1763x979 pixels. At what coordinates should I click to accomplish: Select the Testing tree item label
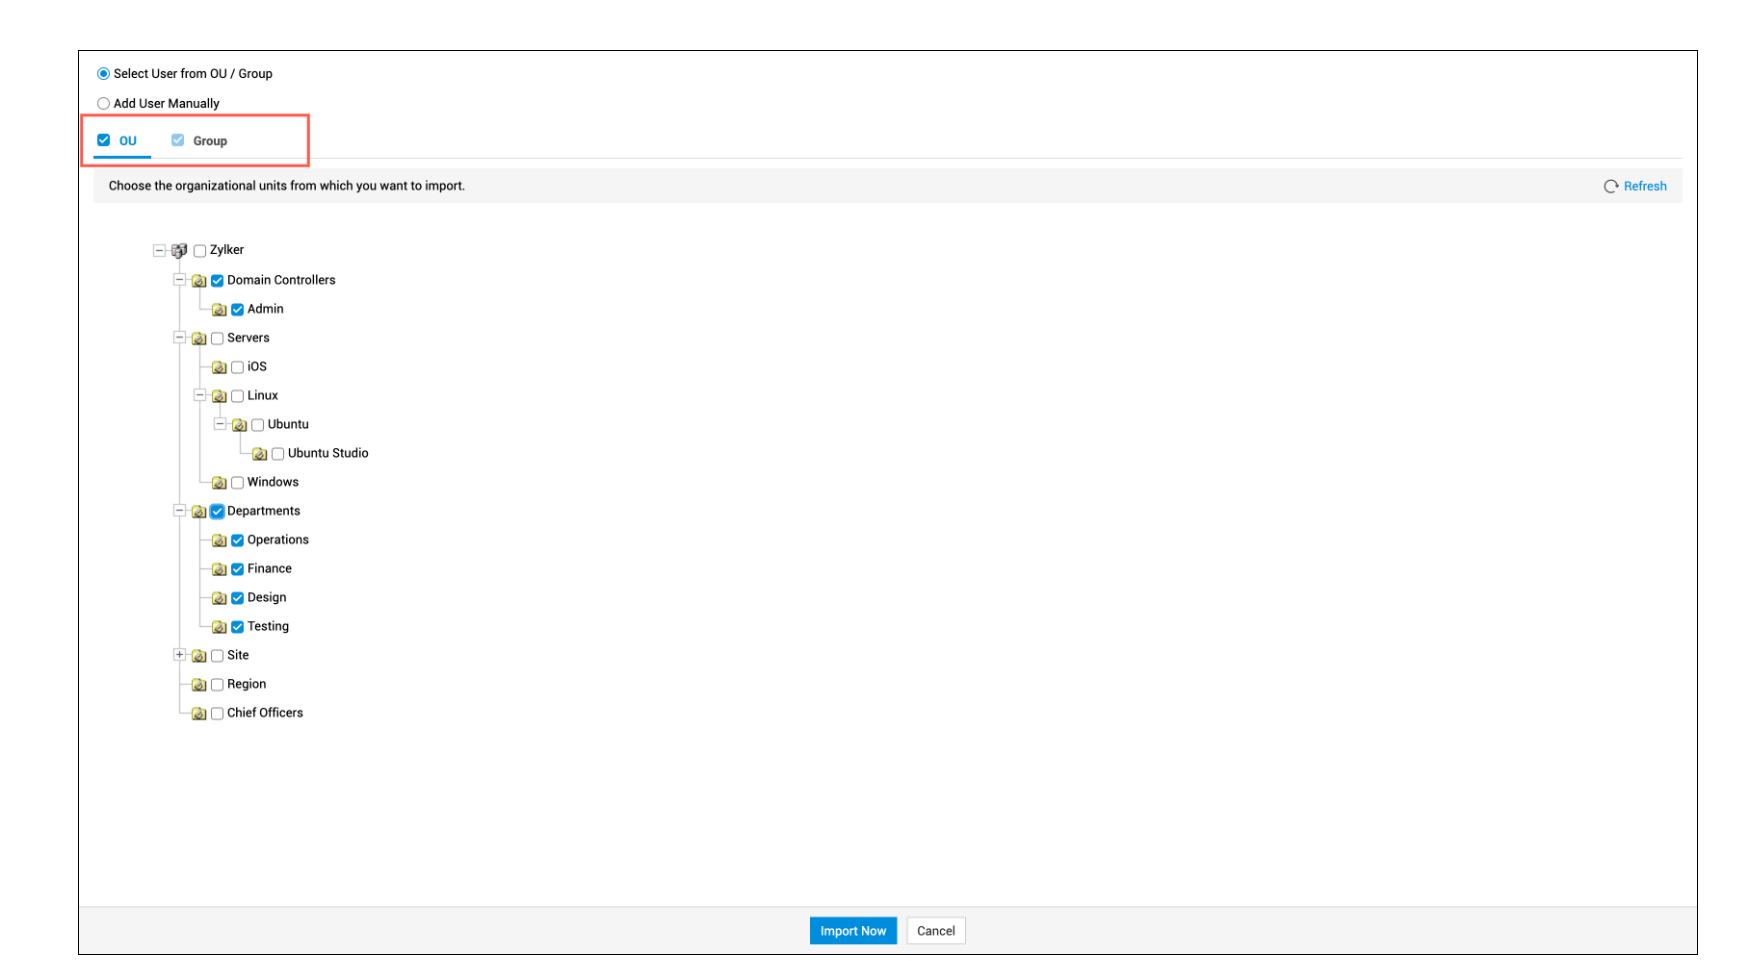[268, 627]
